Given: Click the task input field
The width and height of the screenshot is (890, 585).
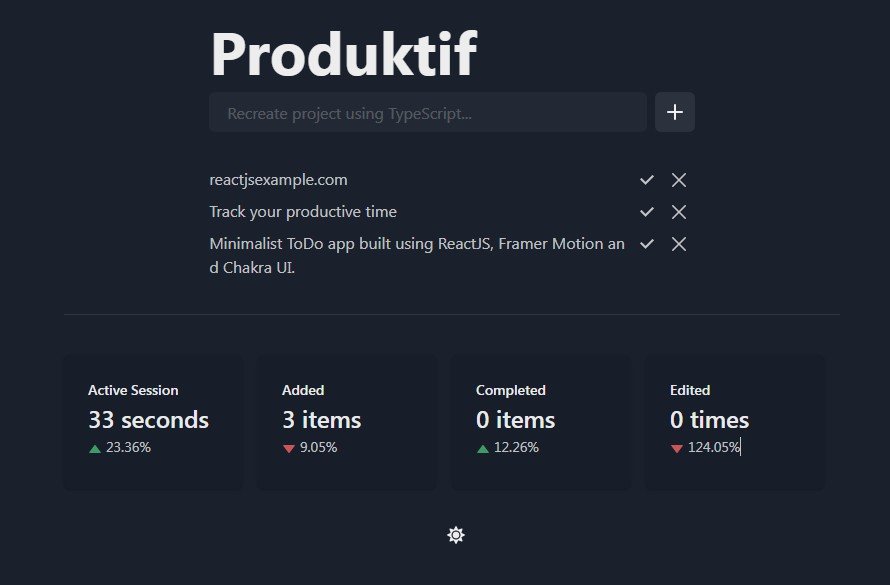Looking at the screenshot, I should click(428, 112).
